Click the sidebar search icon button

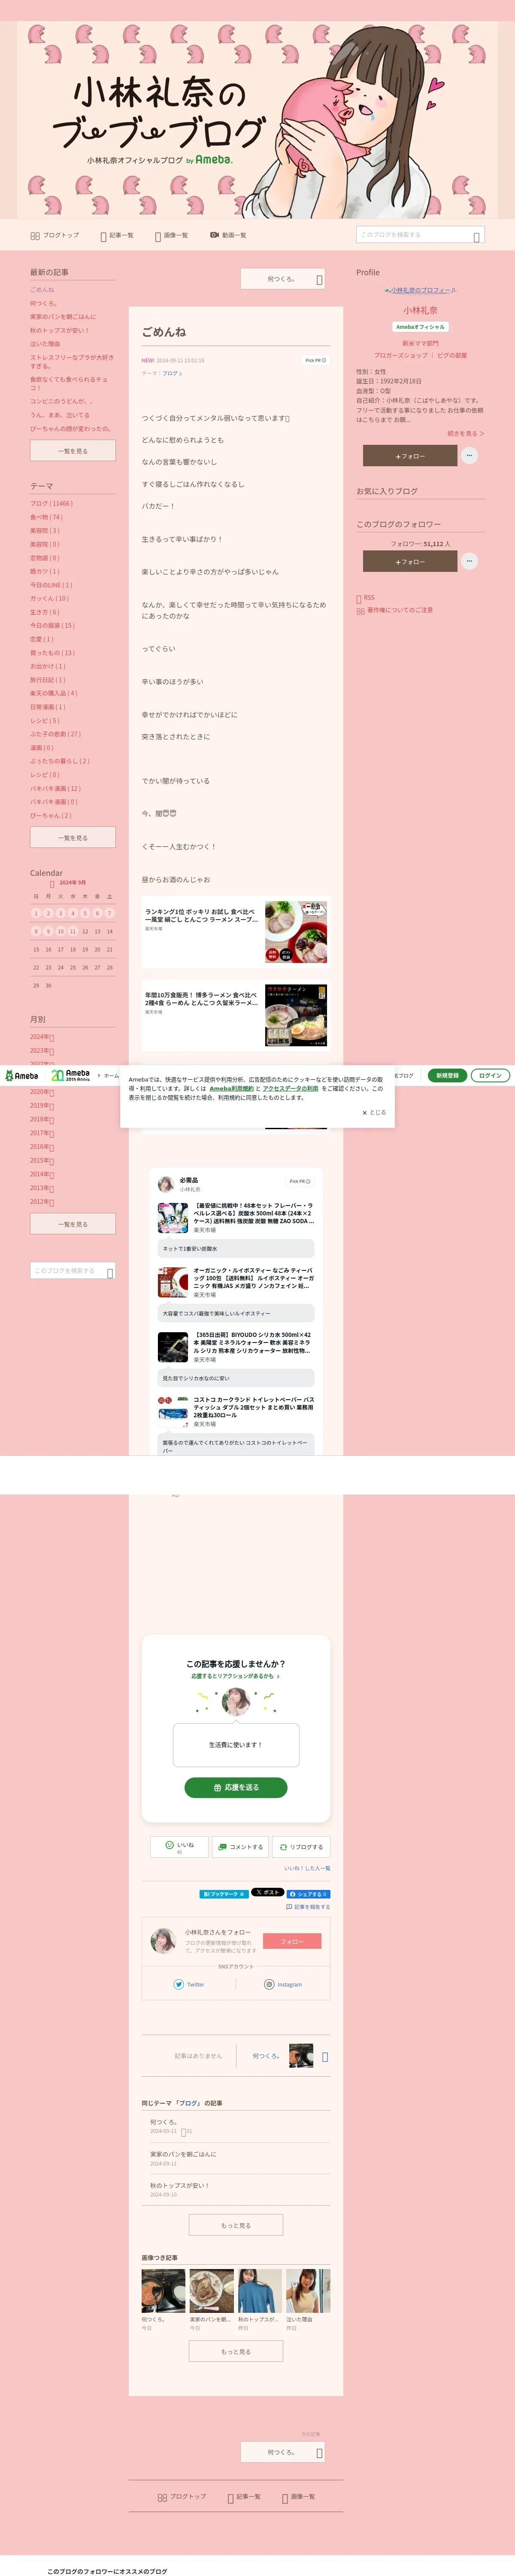click(x=110, y=1272)
